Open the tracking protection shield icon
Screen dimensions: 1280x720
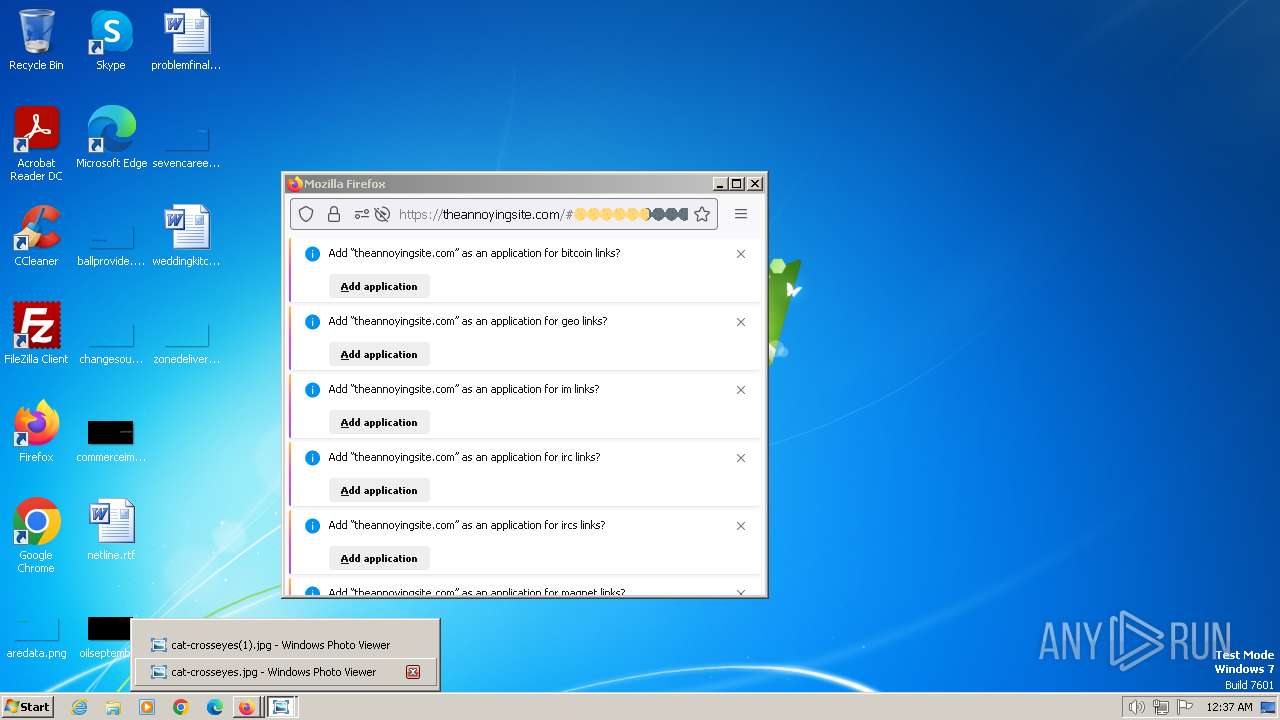(x=307, y=214)
